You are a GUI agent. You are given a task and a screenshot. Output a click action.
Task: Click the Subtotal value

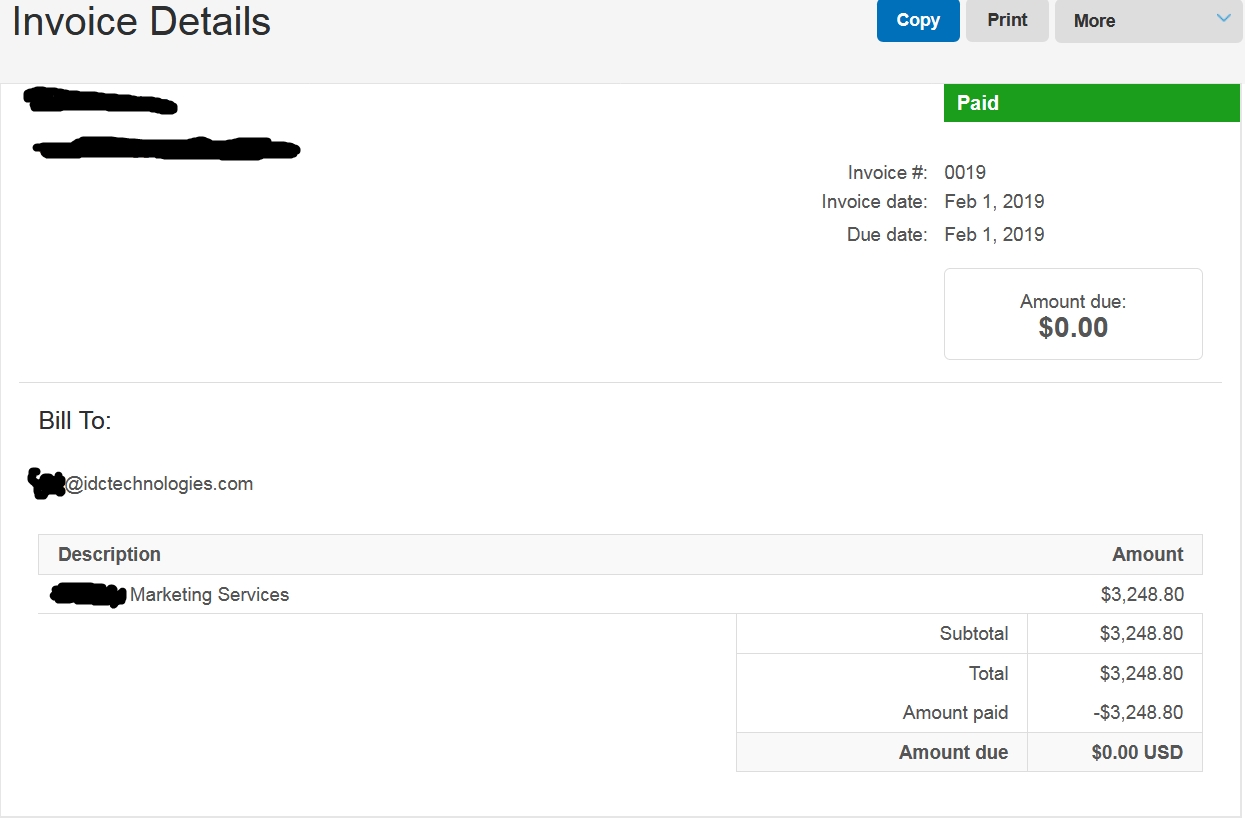point(1142,633)
